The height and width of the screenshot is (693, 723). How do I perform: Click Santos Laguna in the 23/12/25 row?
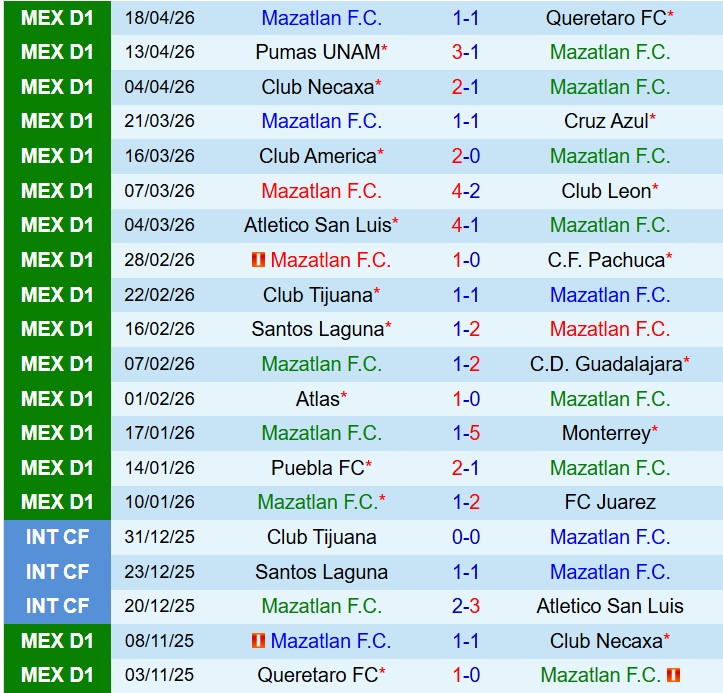[321, 572]
